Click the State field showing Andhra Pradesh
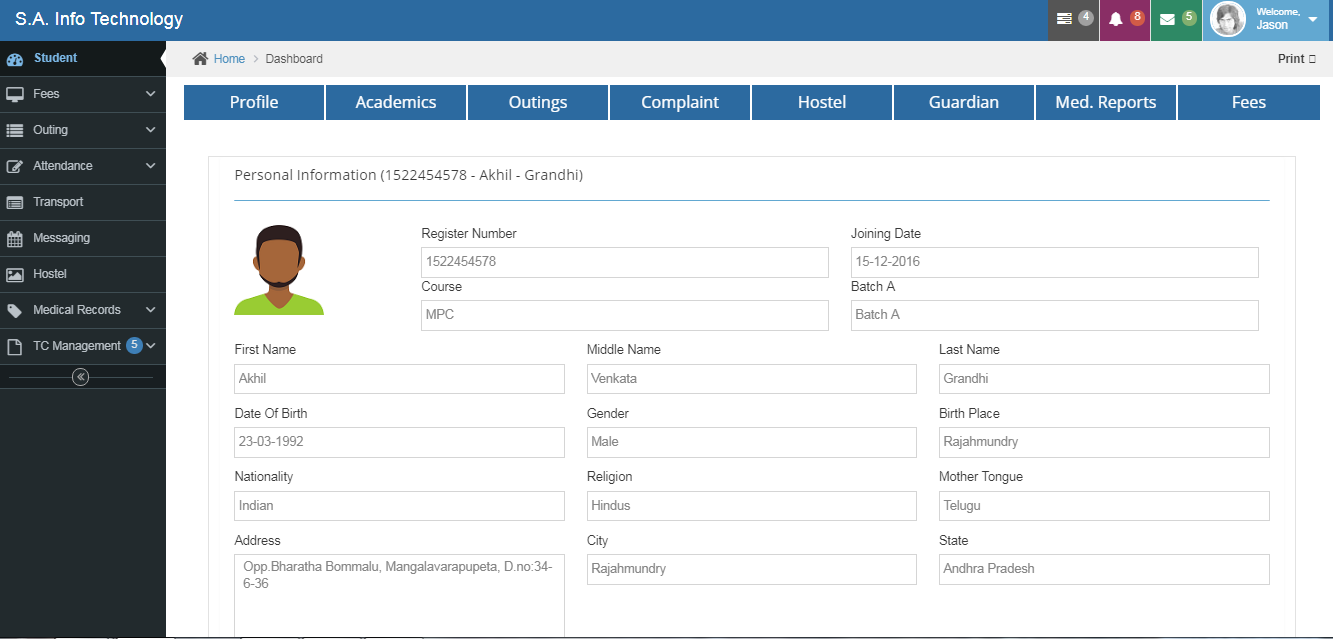The image size is (1333, 639). (x=1104, y=569)
